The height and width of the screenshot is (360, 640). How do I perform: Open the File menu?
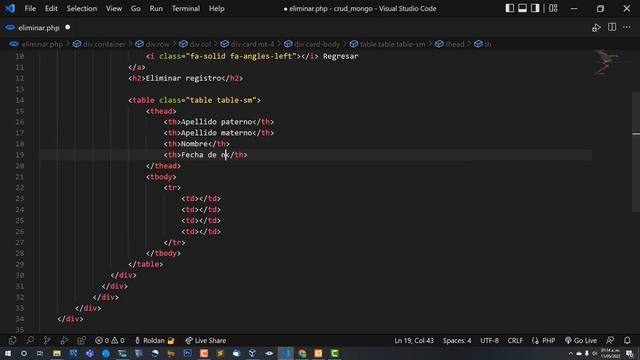[30, 9]
